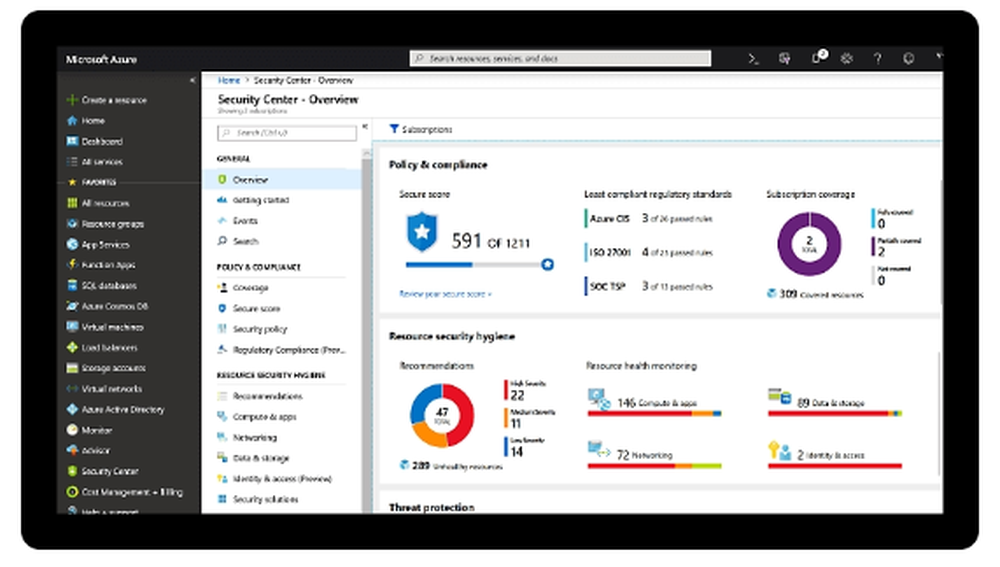The height and width of the screenshot is (567, 1000).
Task: Select Events menu item
Action: click(238, 221)
